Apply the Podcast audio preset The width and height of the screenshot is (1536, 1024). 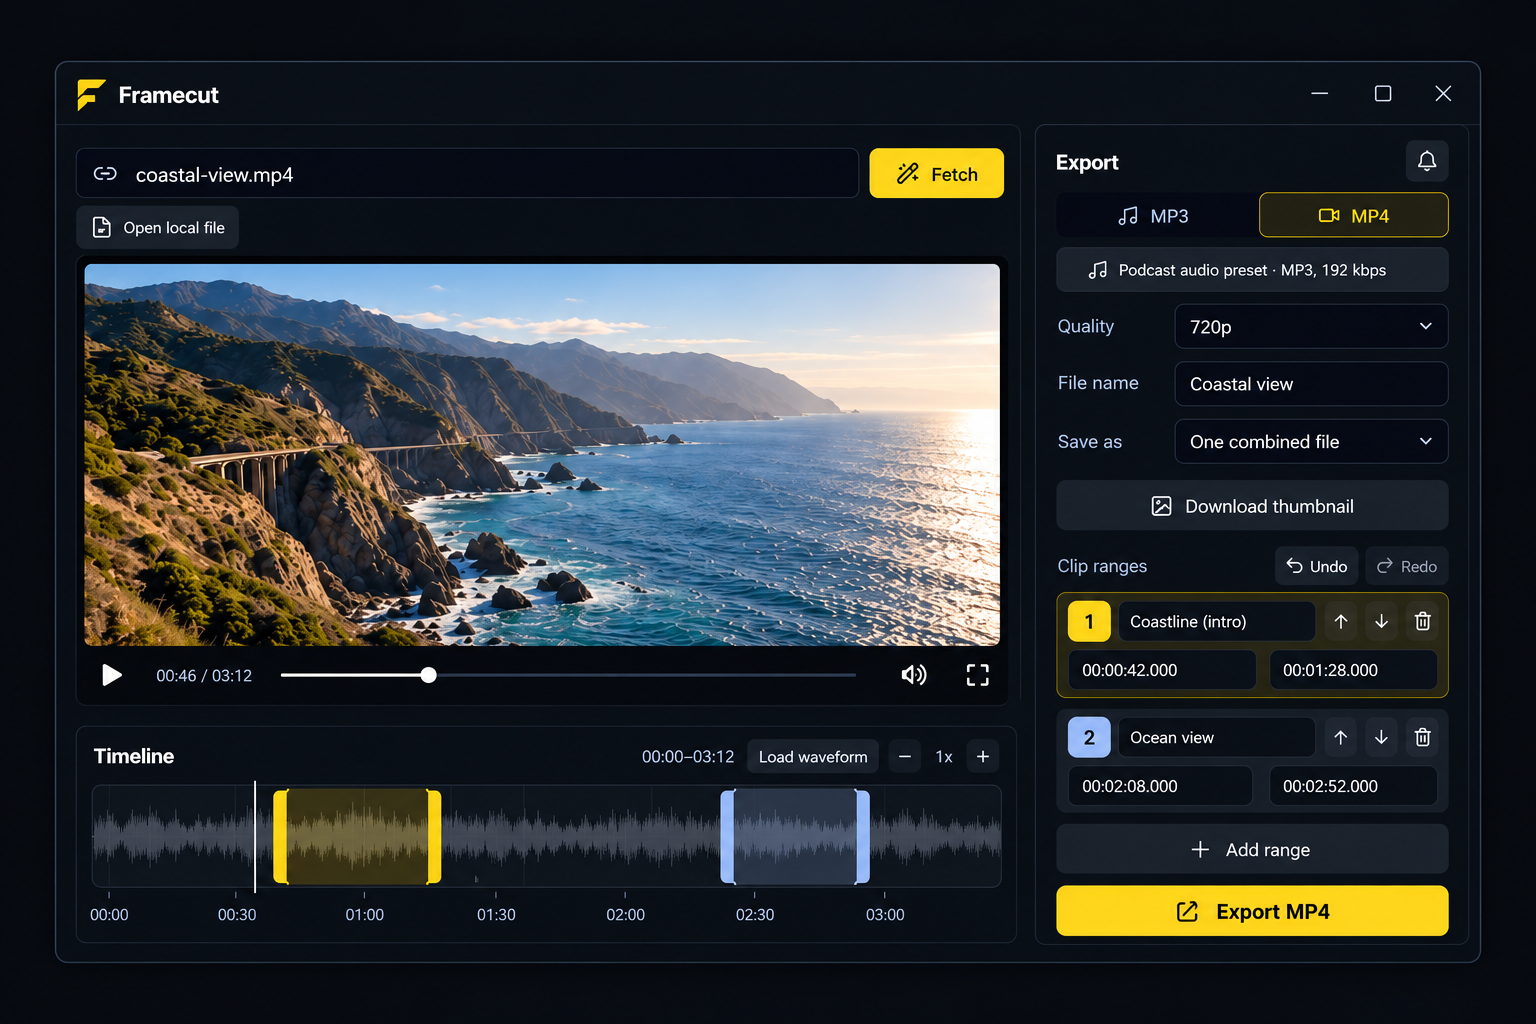(x=1252, y=270)
